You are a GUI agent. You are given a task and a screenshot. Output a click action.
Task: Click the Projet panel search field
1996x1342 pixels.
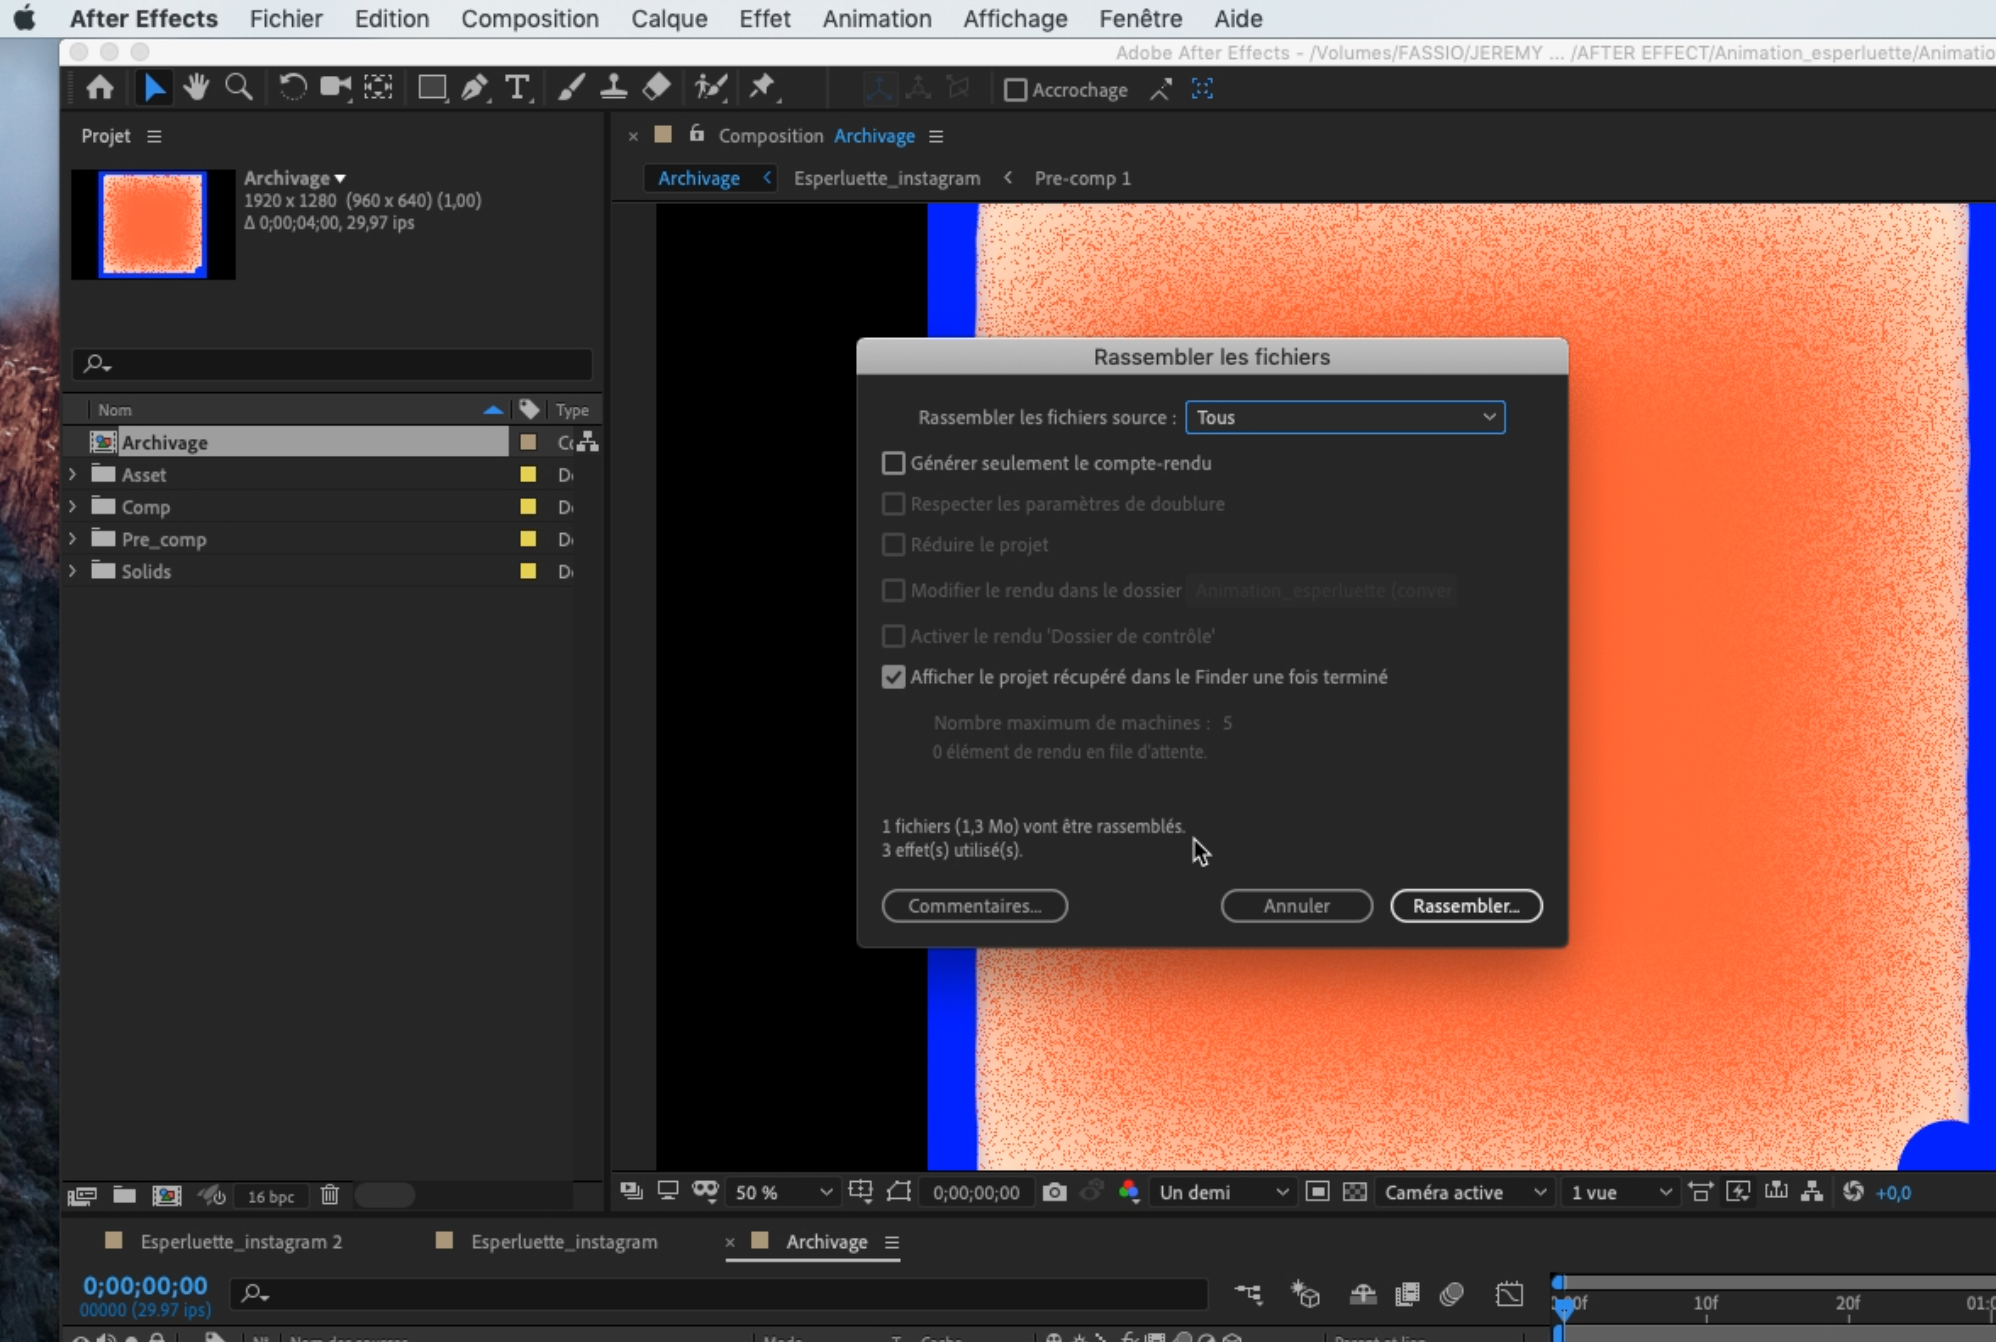pyautogui.click(x=333, y=364)
